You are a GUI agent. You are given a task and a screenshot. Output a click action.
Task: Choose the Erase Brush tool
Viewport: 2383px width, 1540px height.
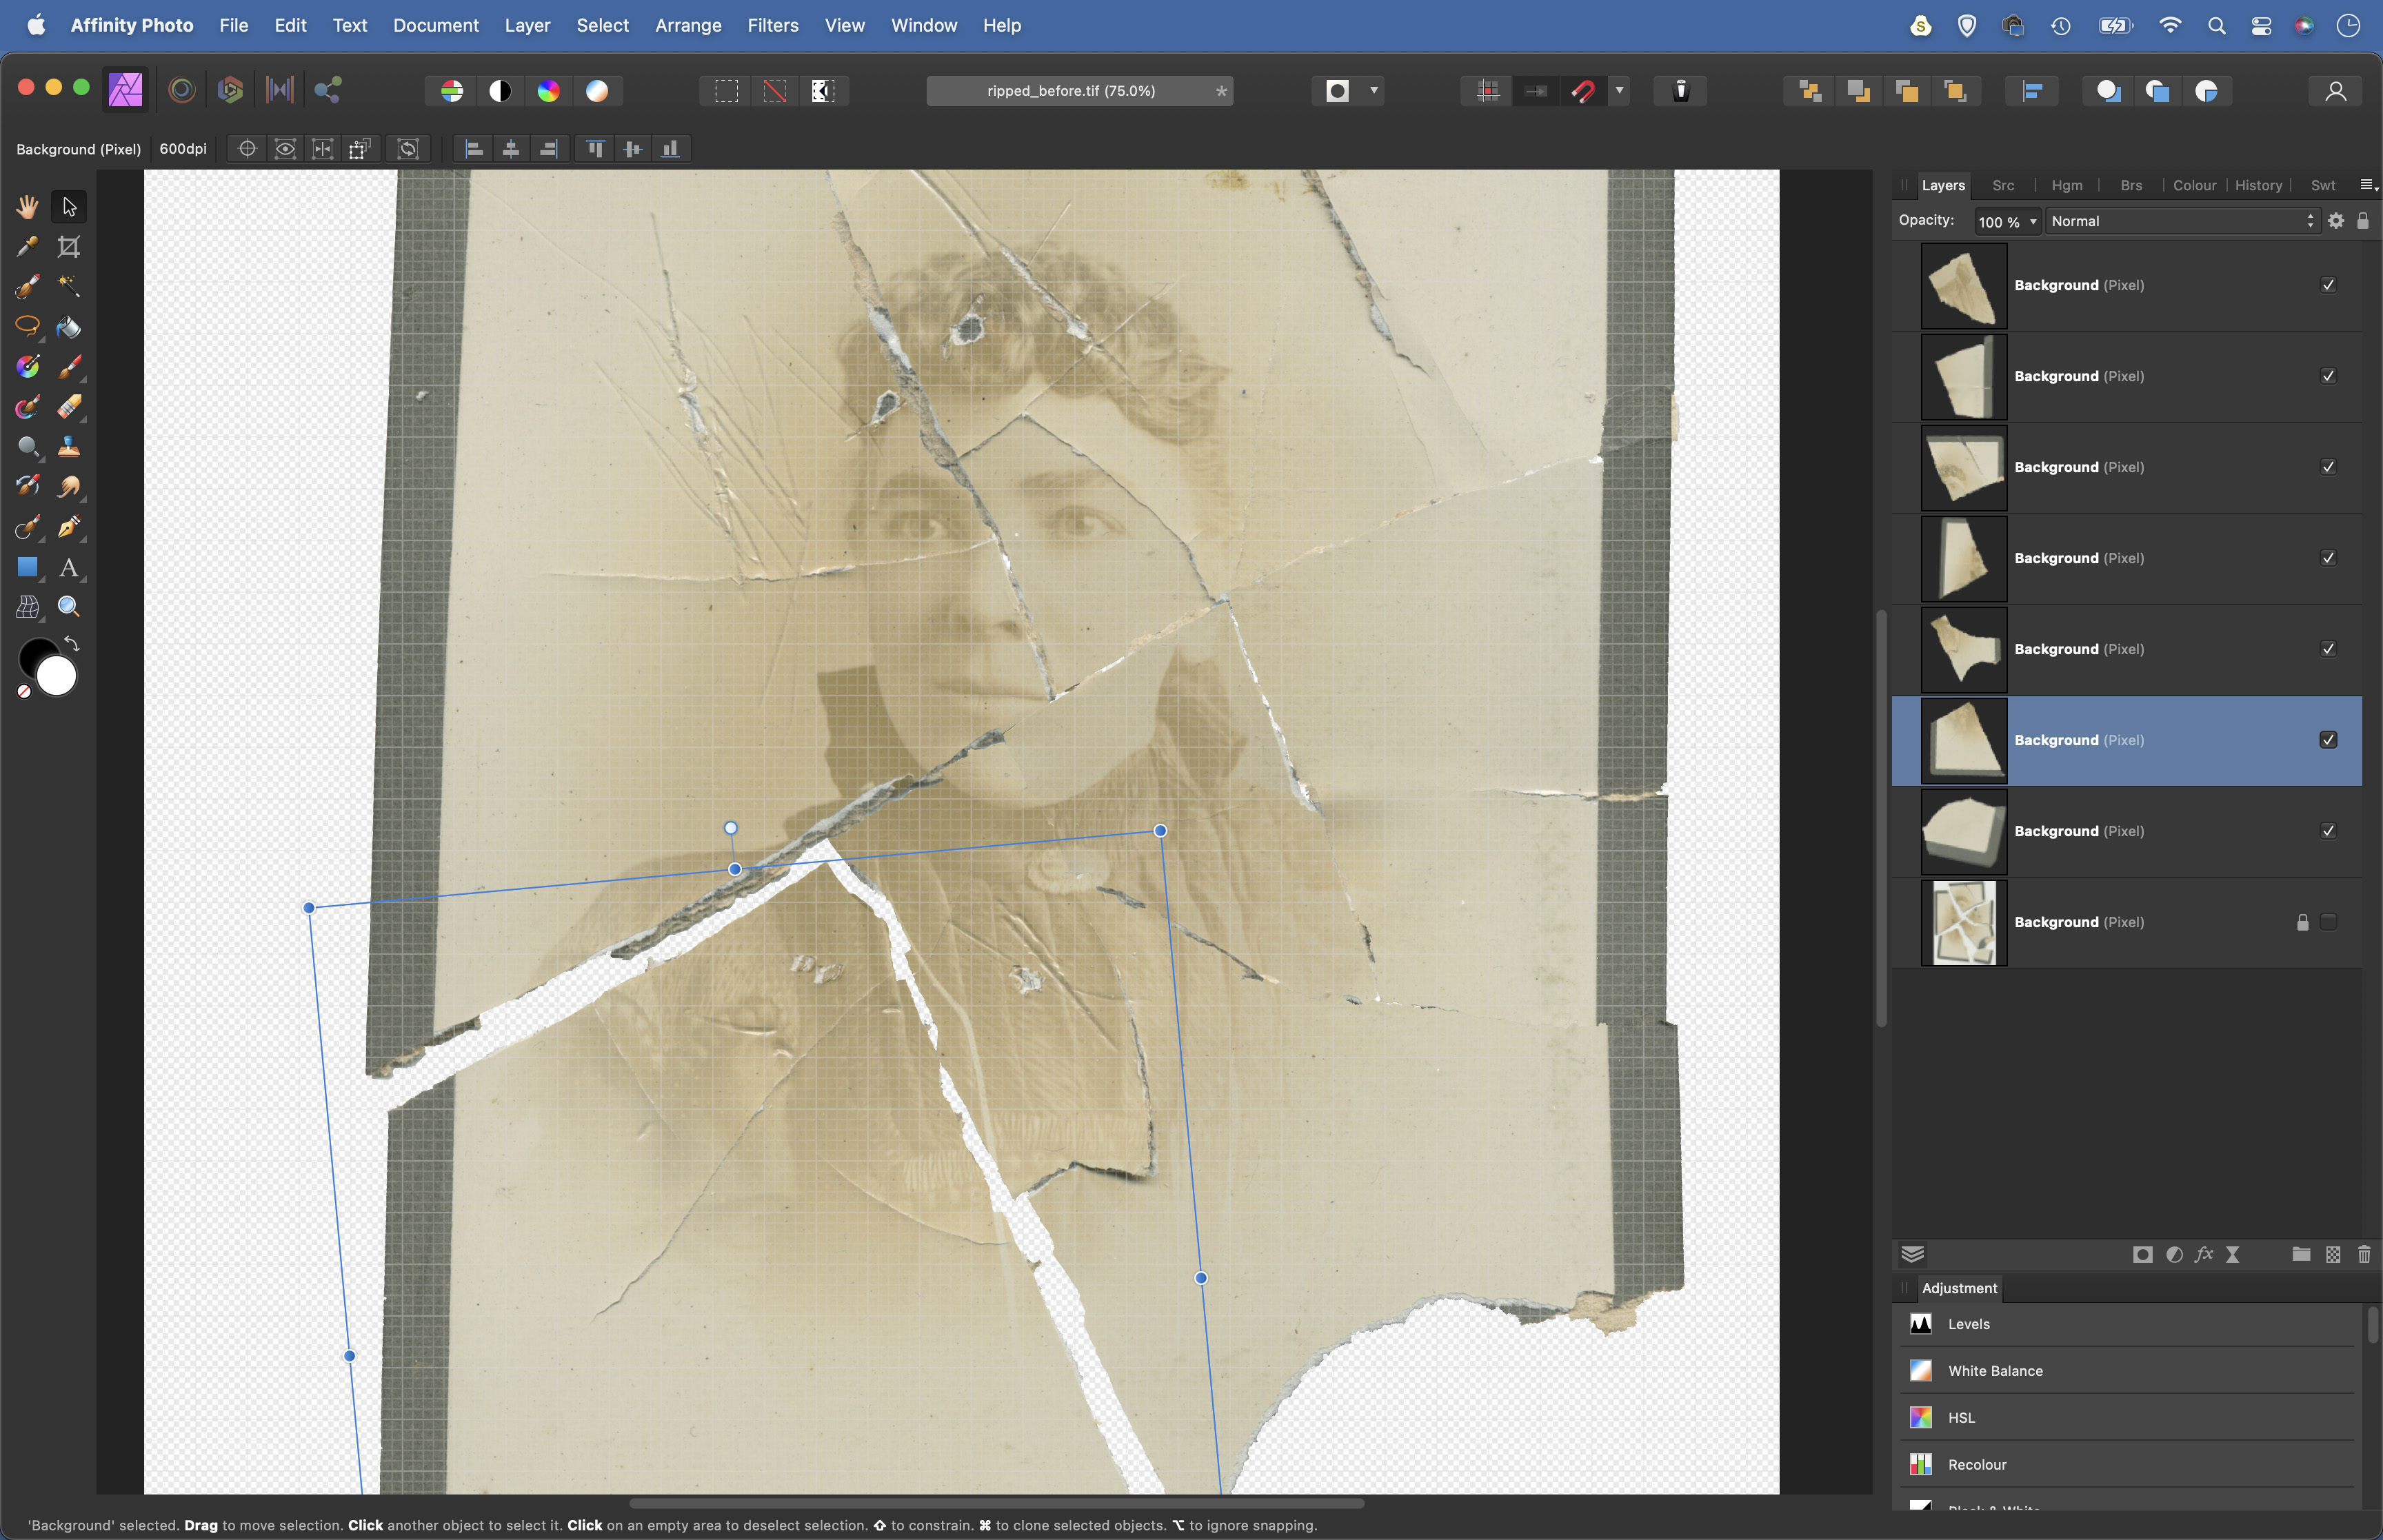point(69,407)
